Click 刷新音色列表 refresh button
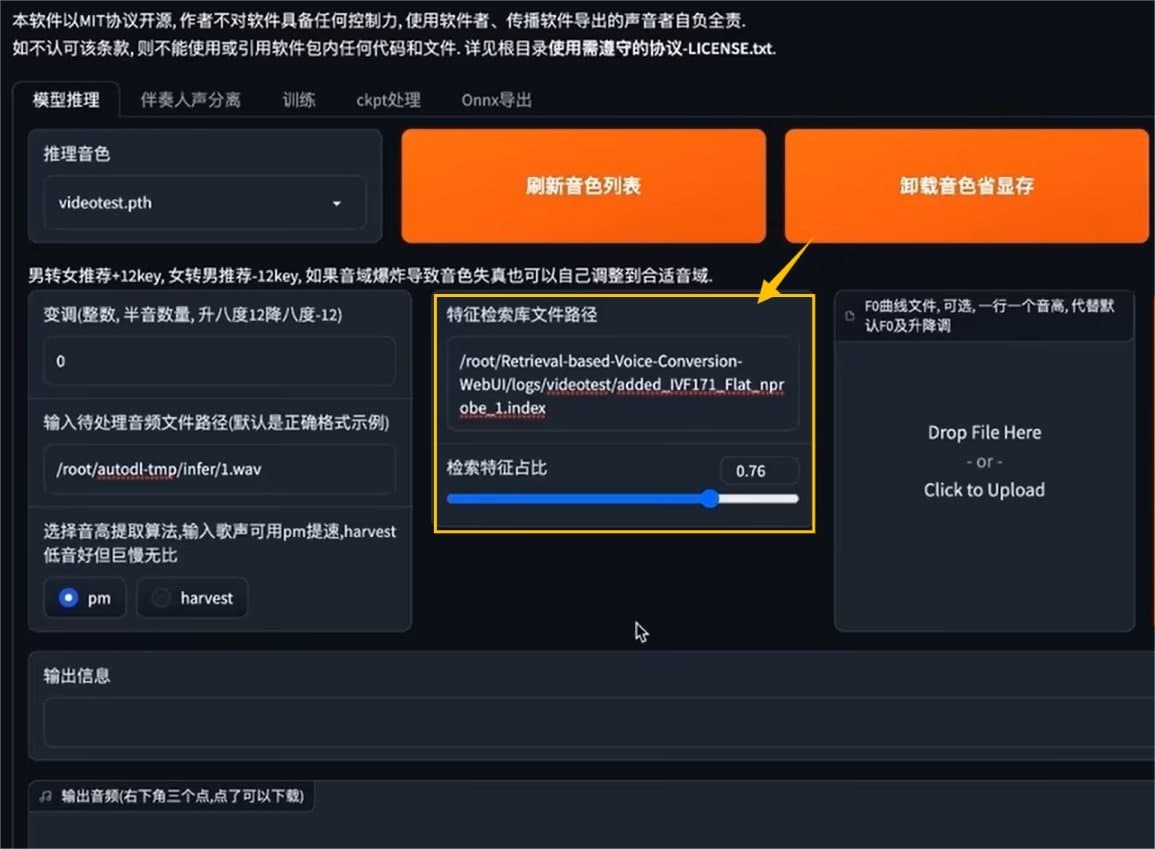 [x=583, y=186]
